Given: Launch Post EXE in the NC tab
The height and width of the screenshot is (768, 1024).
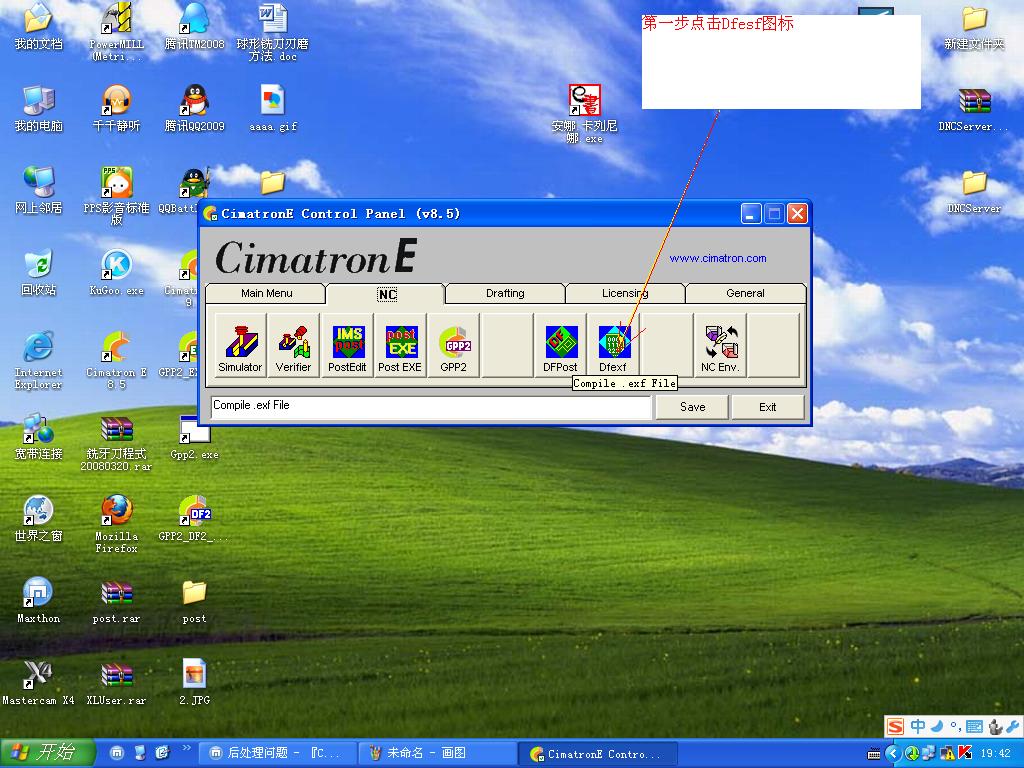Looking at the screenshot, I should pos(400,345).
